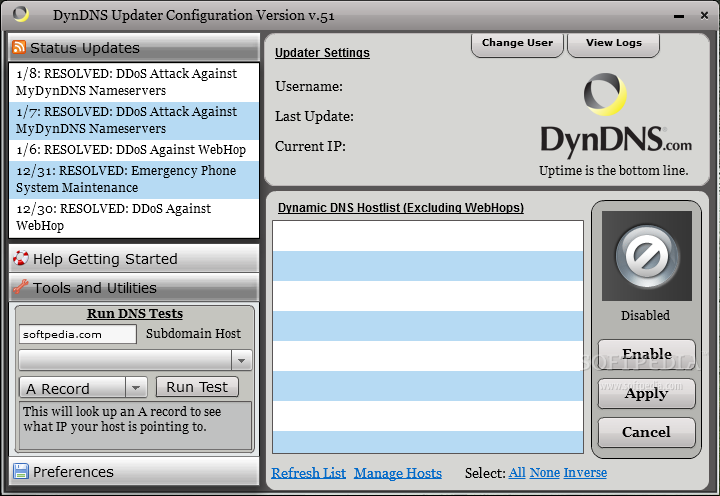Apply the updater settings

pyautogui.click(x=647, y=393)
